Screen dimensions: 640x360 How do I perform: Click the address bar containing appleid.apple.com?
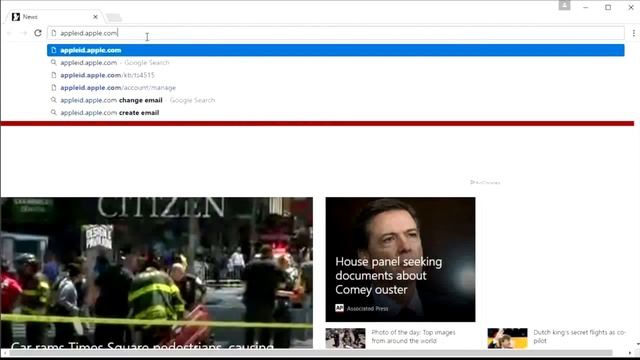tap(336, 33)
